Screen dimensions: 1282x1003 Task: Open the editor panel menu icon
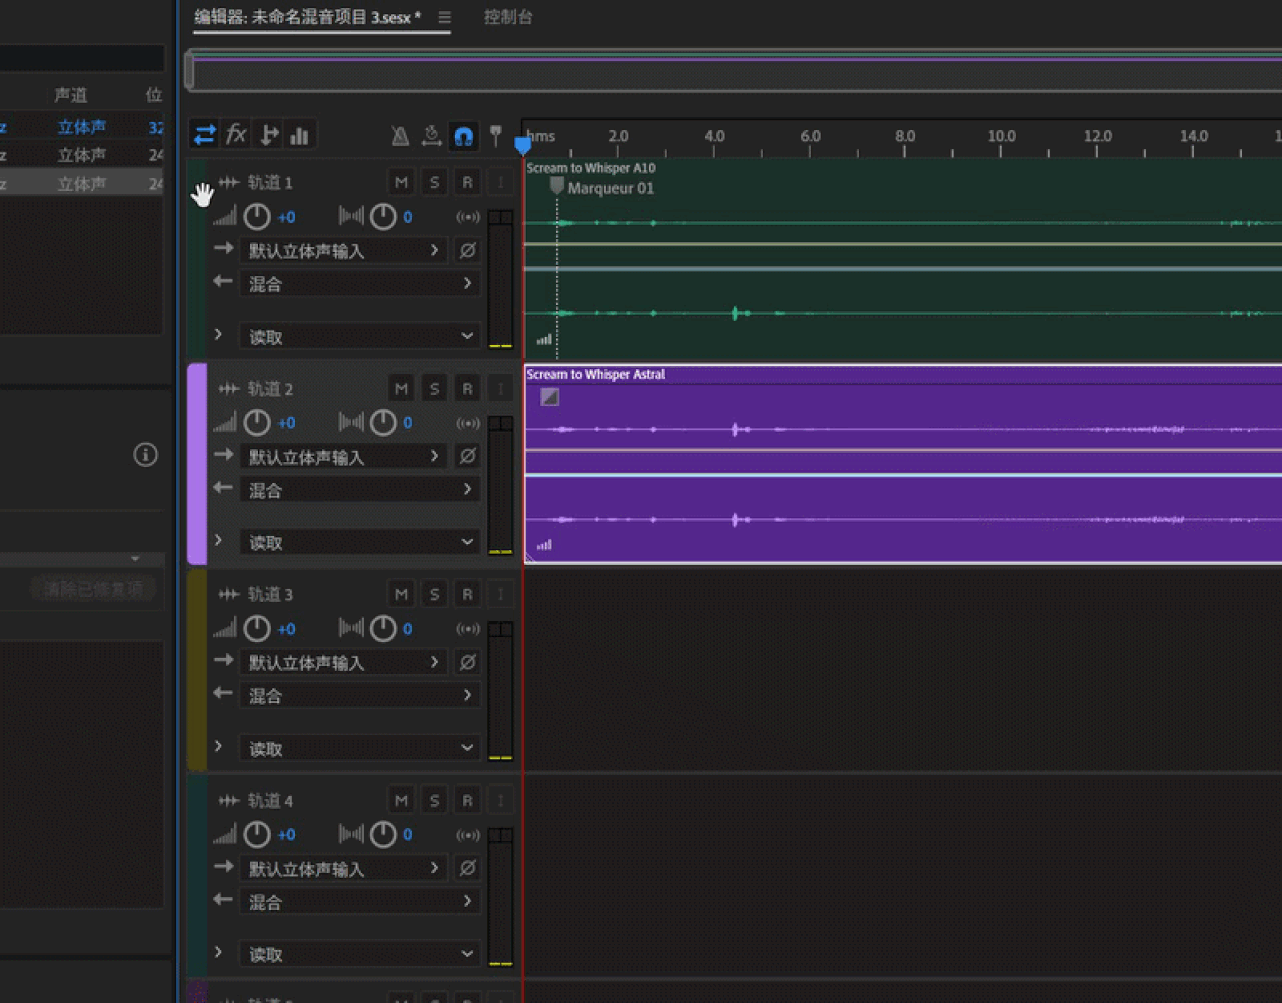pos(444,17)
